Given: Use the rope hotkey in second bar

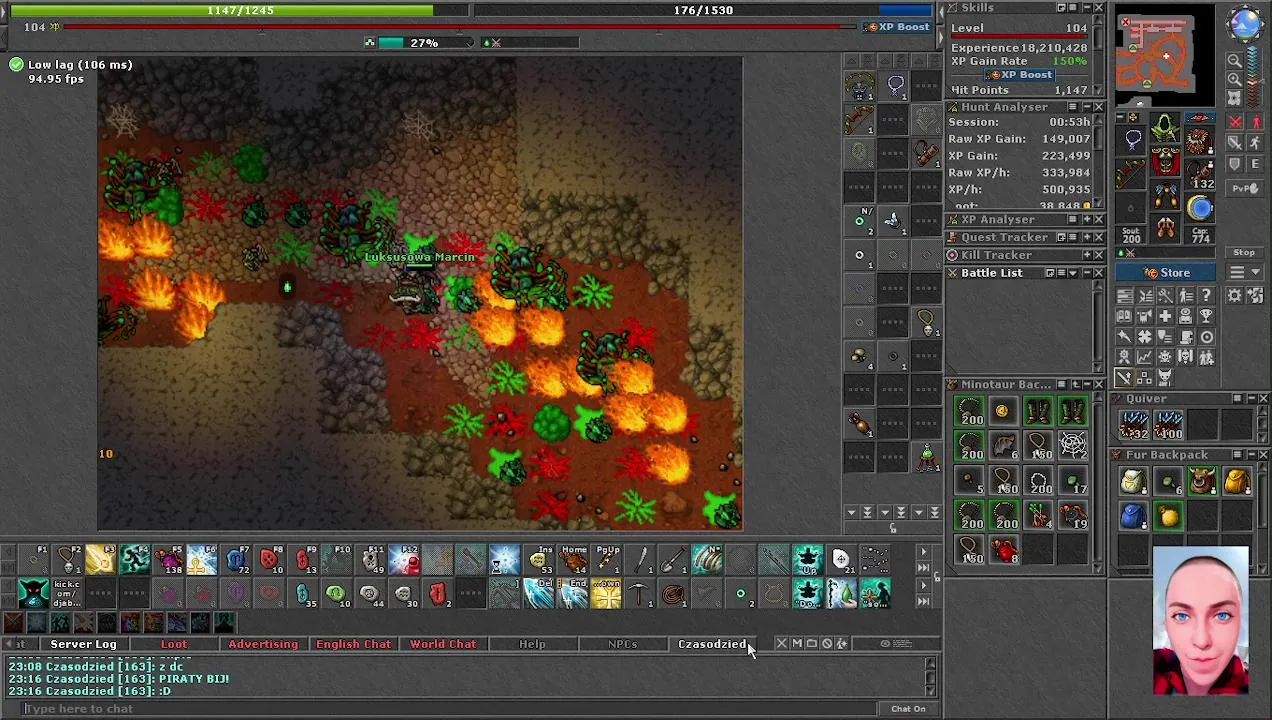Looking at the screenshot, I should pos(674,594).
